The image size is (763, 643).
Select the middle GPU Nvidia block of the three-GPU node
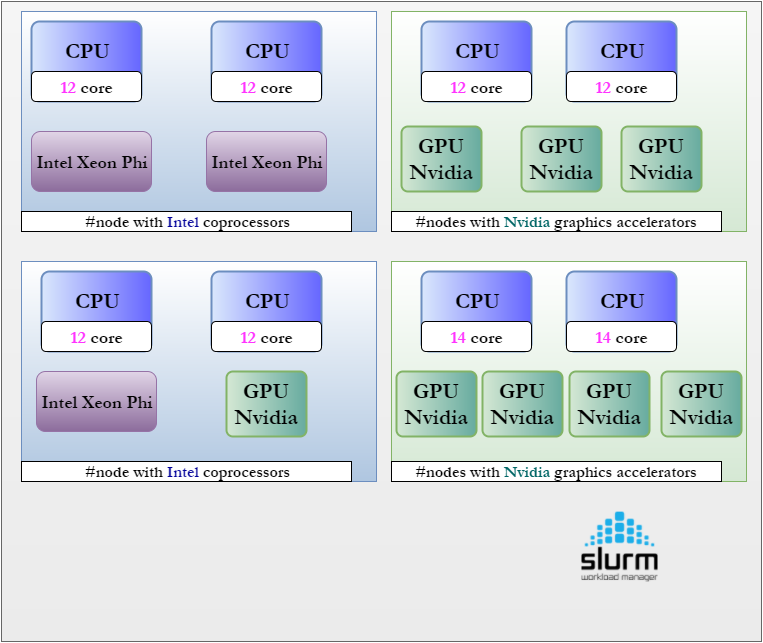(561, 159)
